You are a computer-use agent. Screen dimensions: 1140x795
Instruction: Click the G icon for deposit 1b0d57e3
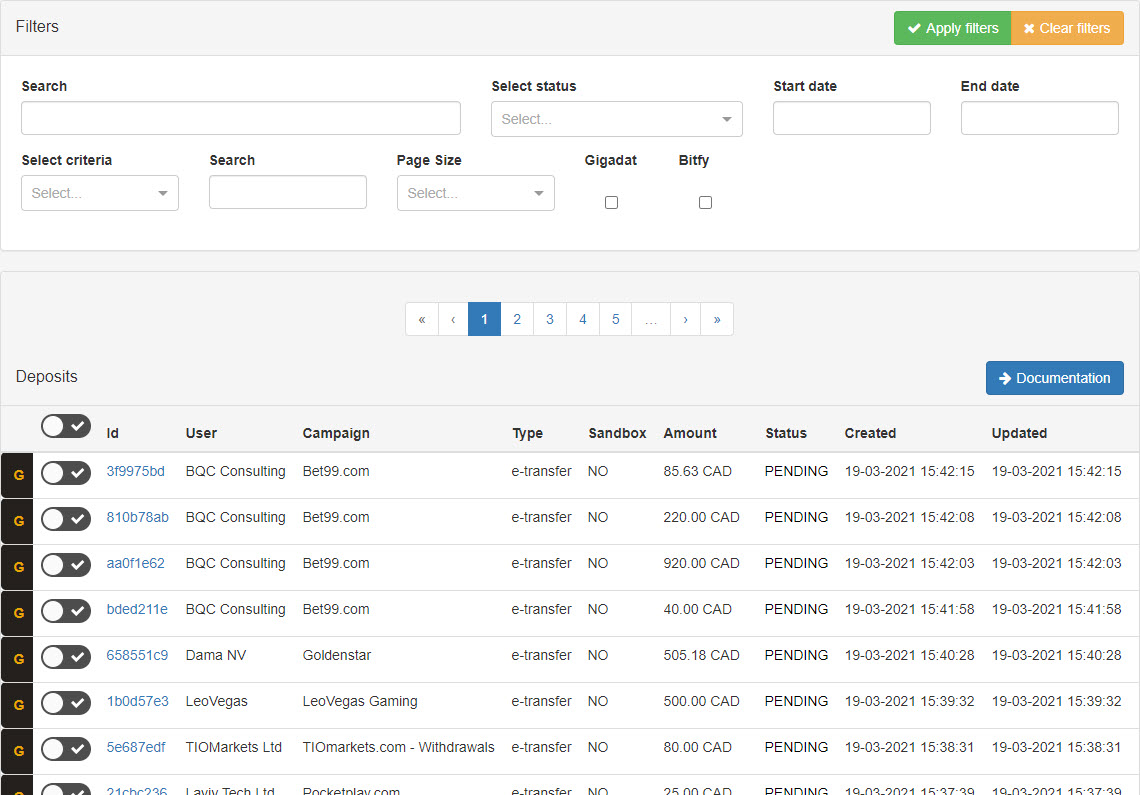[17, 705]
